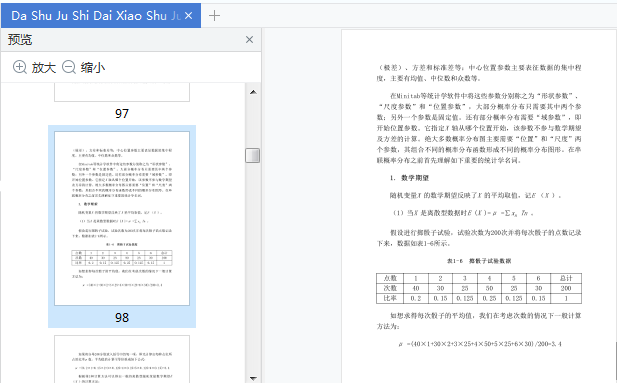Click the 放大 zoom in label
The image size is (617, 383).
(x=44, y=67)
